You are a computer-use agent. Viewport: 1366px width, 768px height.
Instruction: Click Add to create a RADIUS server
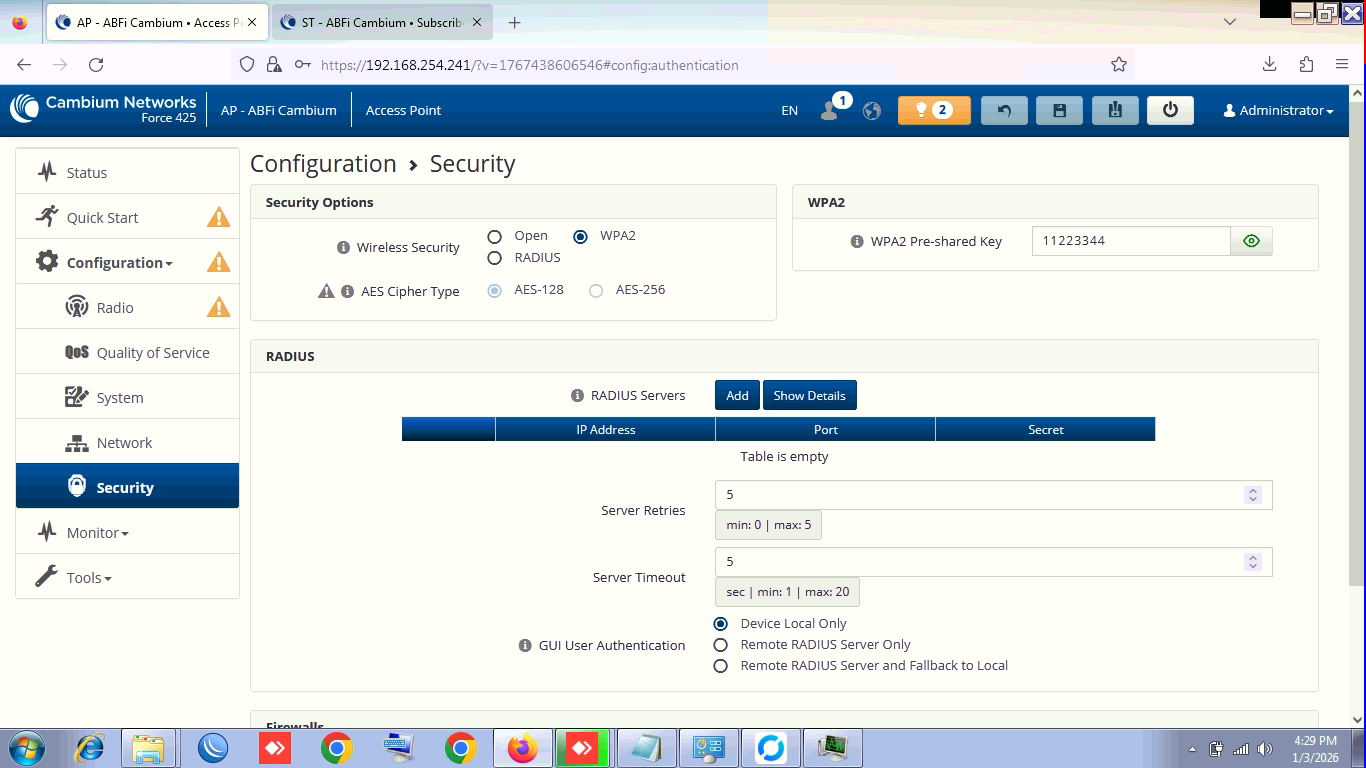737,395
